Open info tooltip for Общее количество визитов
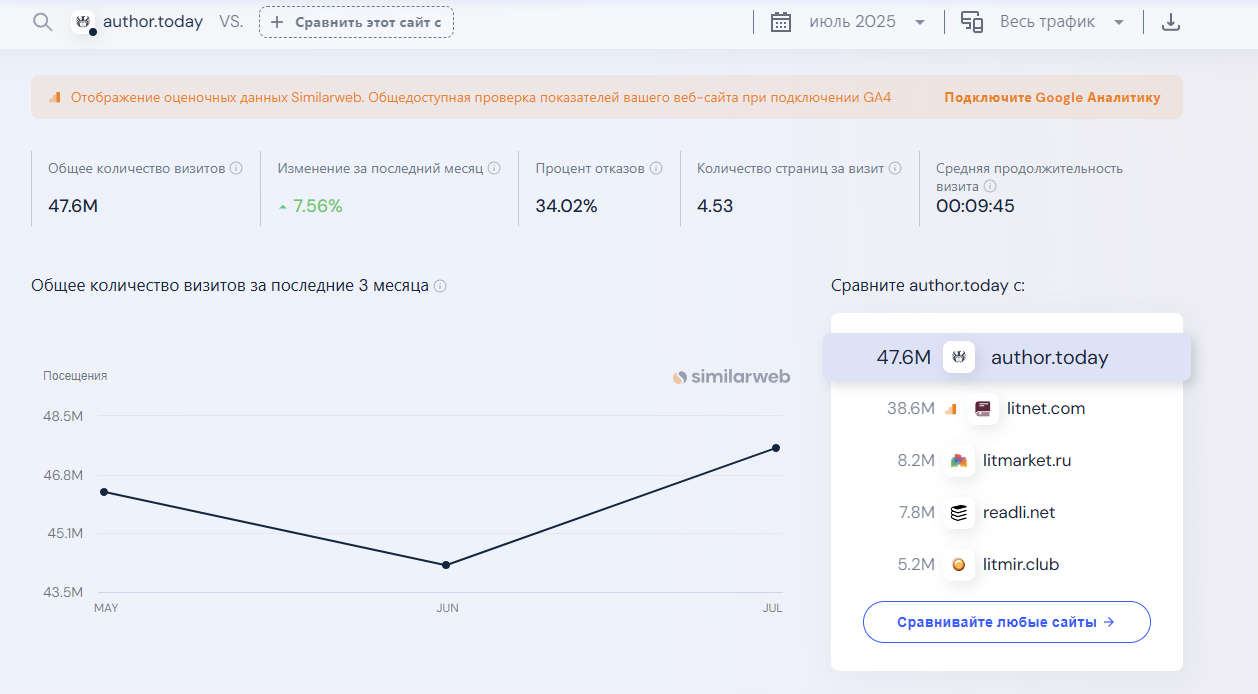 [236, 169]
